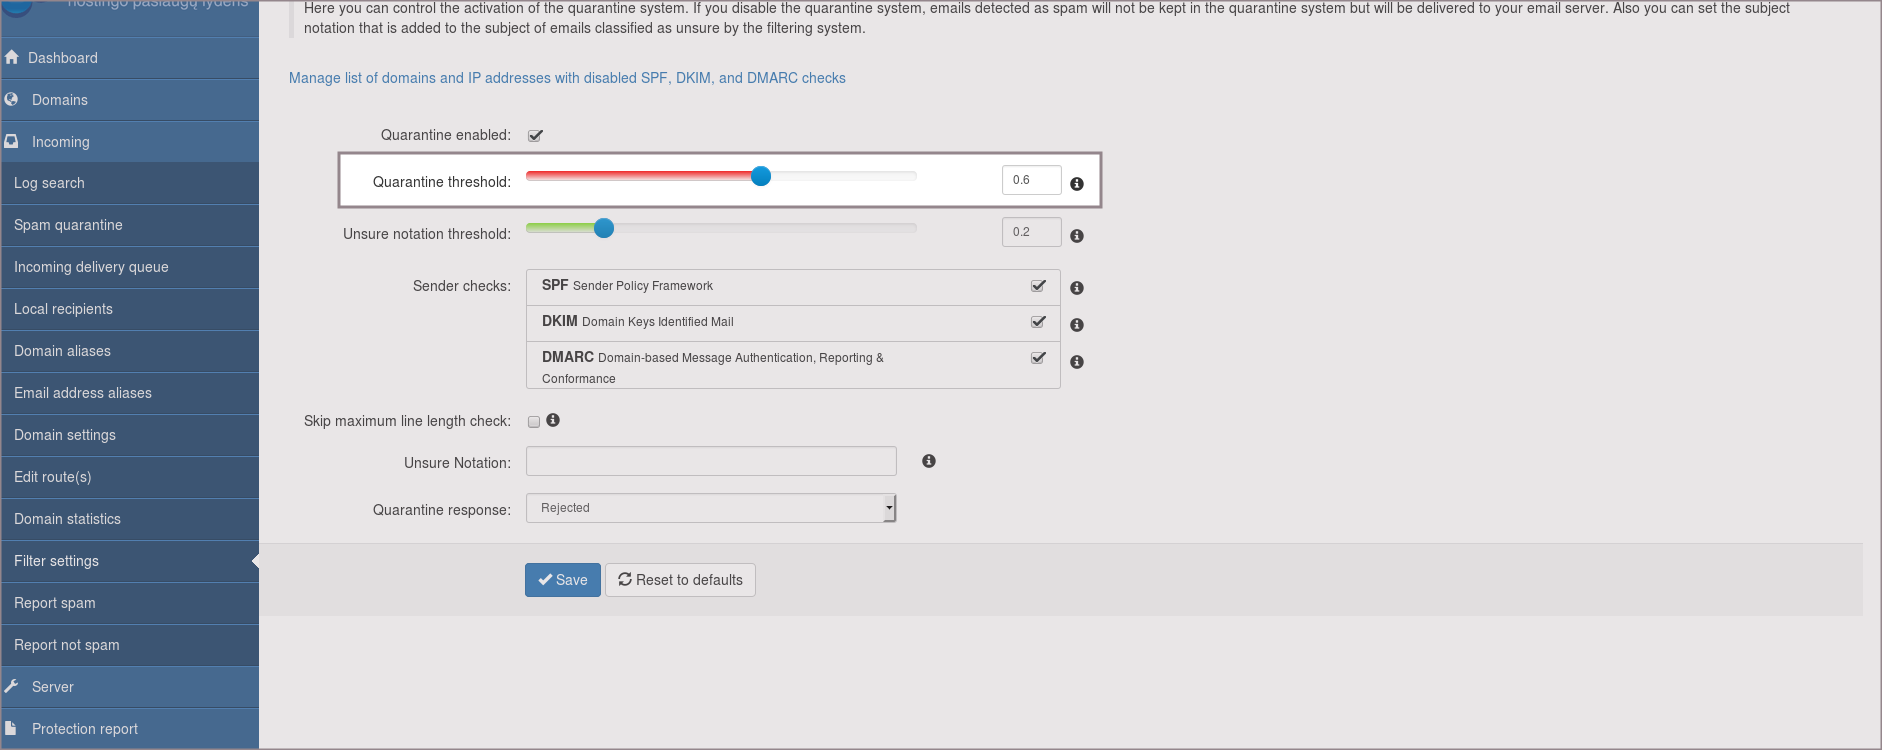Enable Skip maximum line length check
The image size is (1882, 750).
click(x=534, y=422)
